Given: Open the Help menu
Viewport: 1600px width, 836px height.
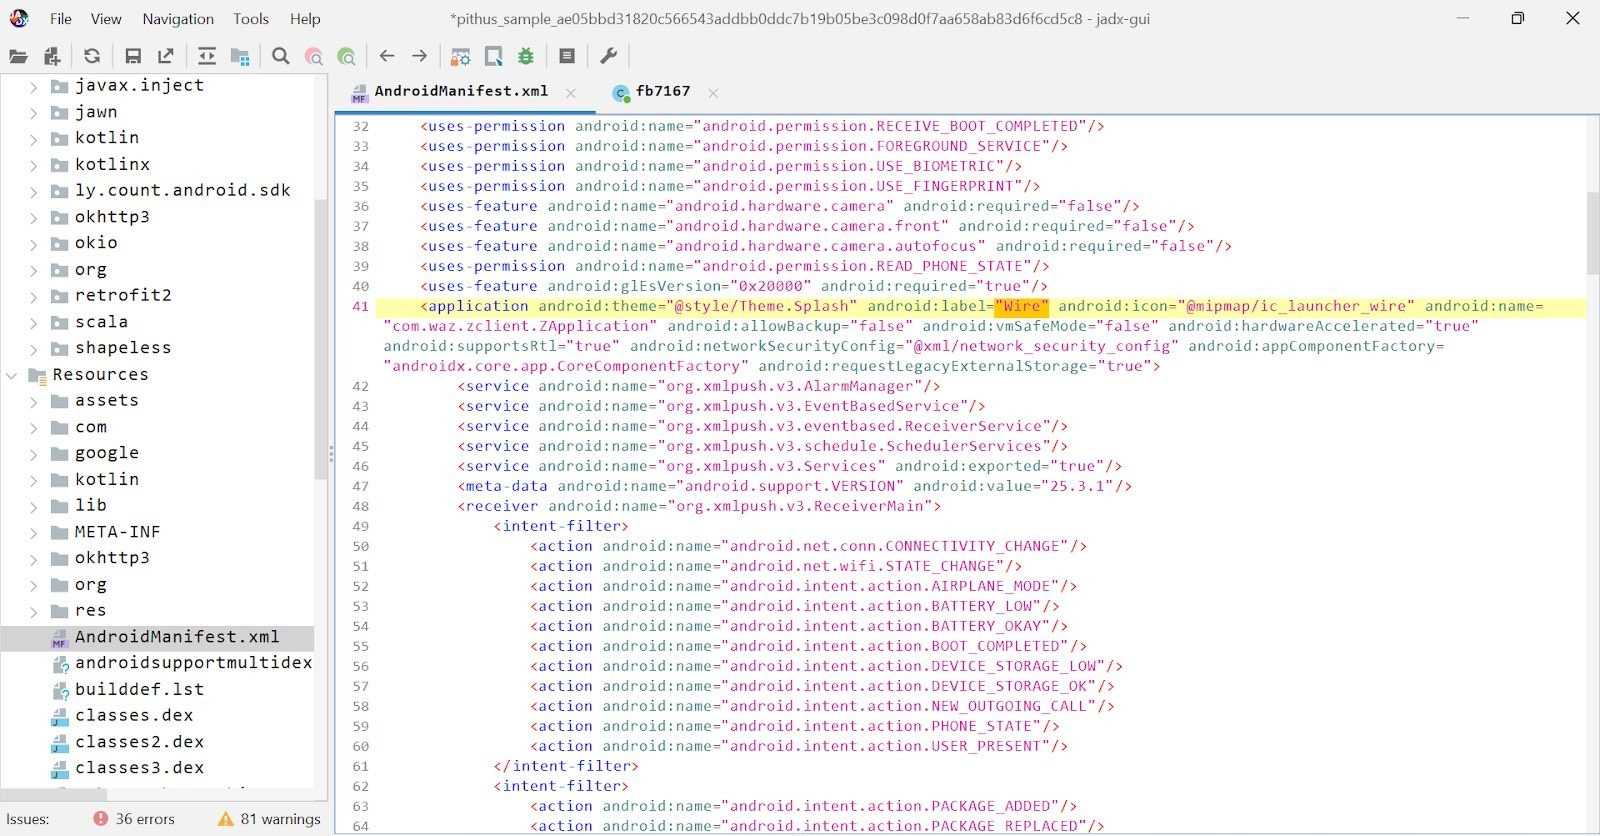Looking at the screenshot, I should 305,19.
